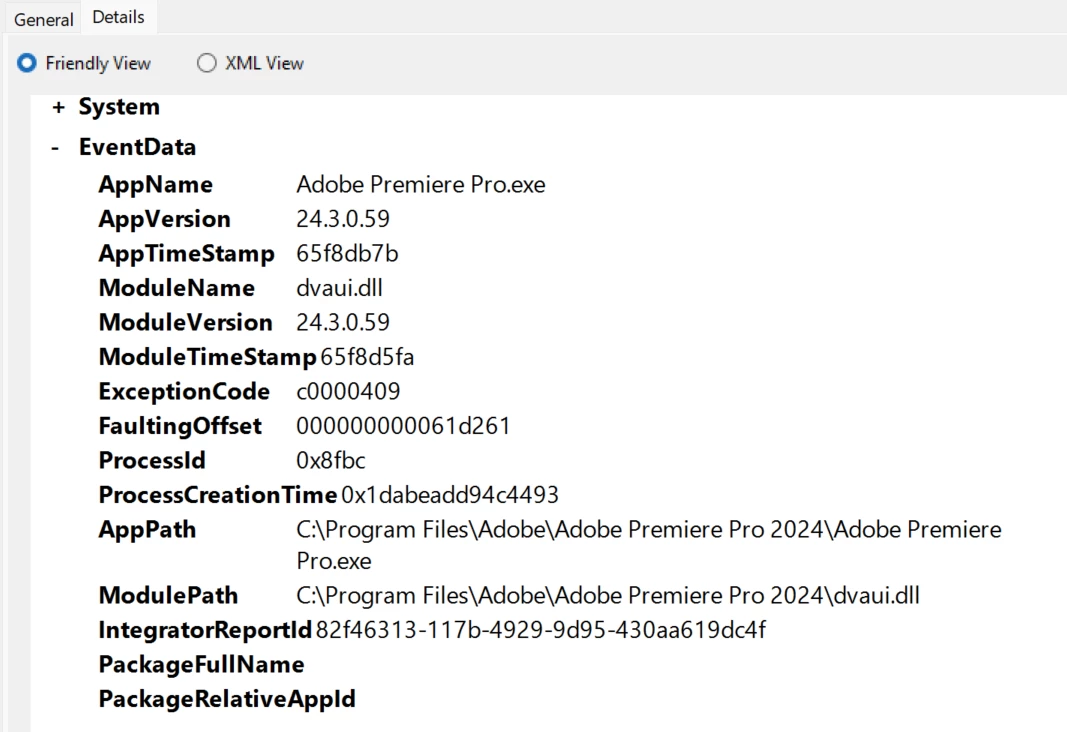Click the IntegratorReportId GUID value

[541, 630]
